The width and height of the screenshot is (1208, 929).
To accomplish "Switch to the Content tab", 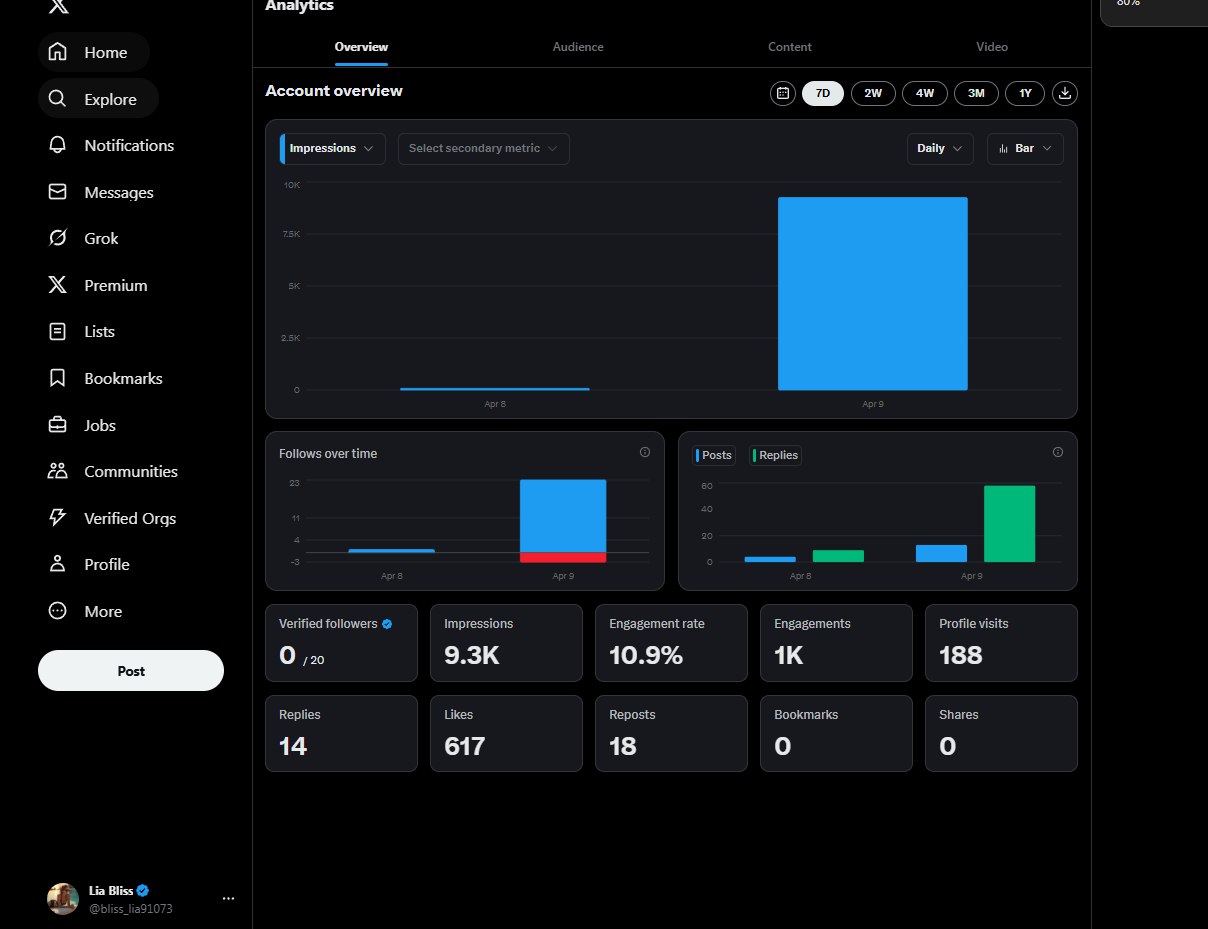I will [x=789, y=47].
